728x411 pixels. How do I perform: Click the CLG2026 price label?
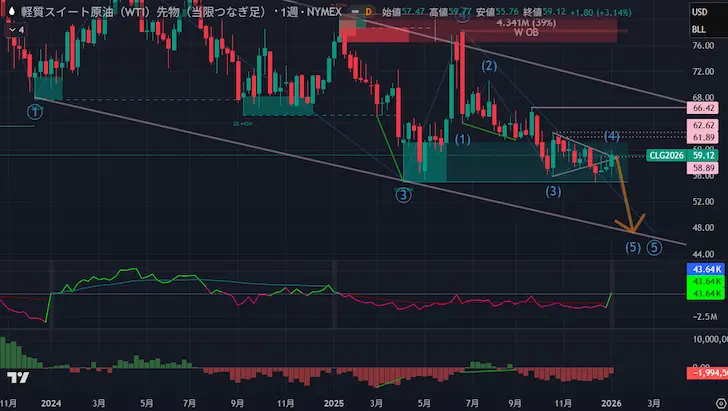[x=667, y=155]
